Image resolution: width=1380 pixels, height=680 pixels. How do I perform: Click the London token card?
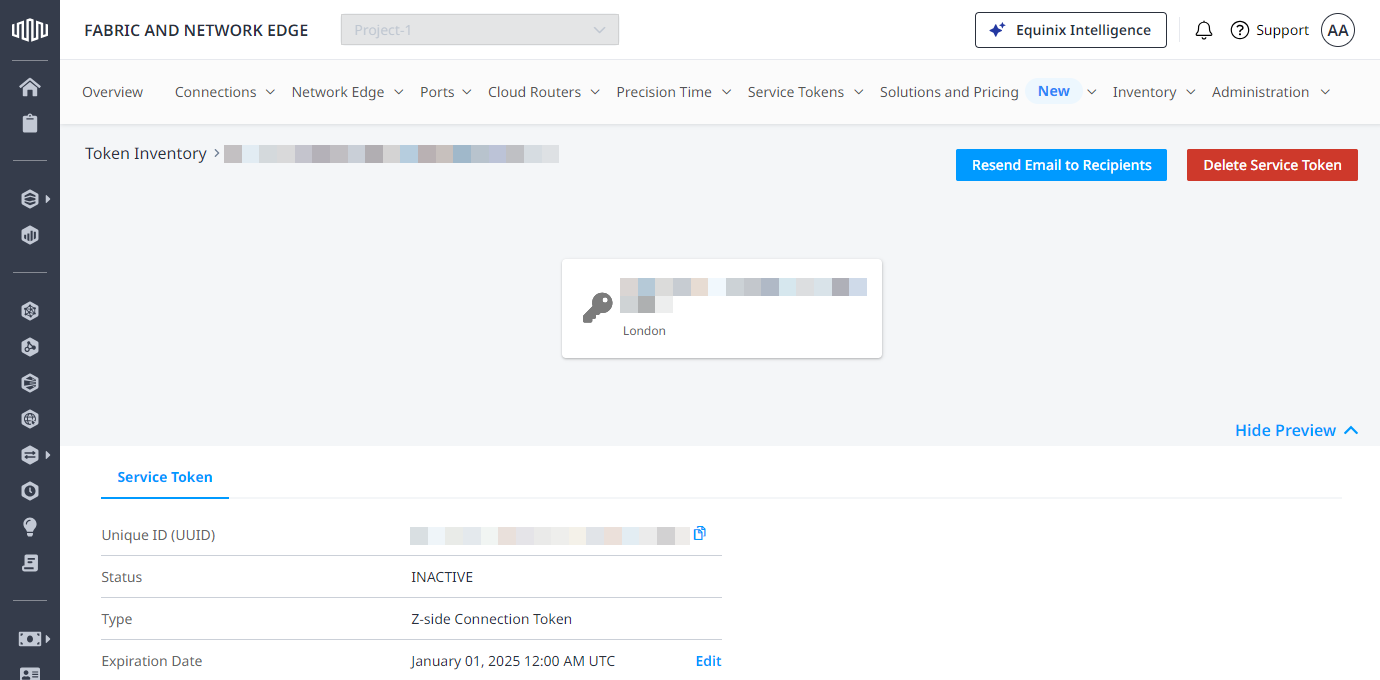pyautogui.click(x=722, y=308)
